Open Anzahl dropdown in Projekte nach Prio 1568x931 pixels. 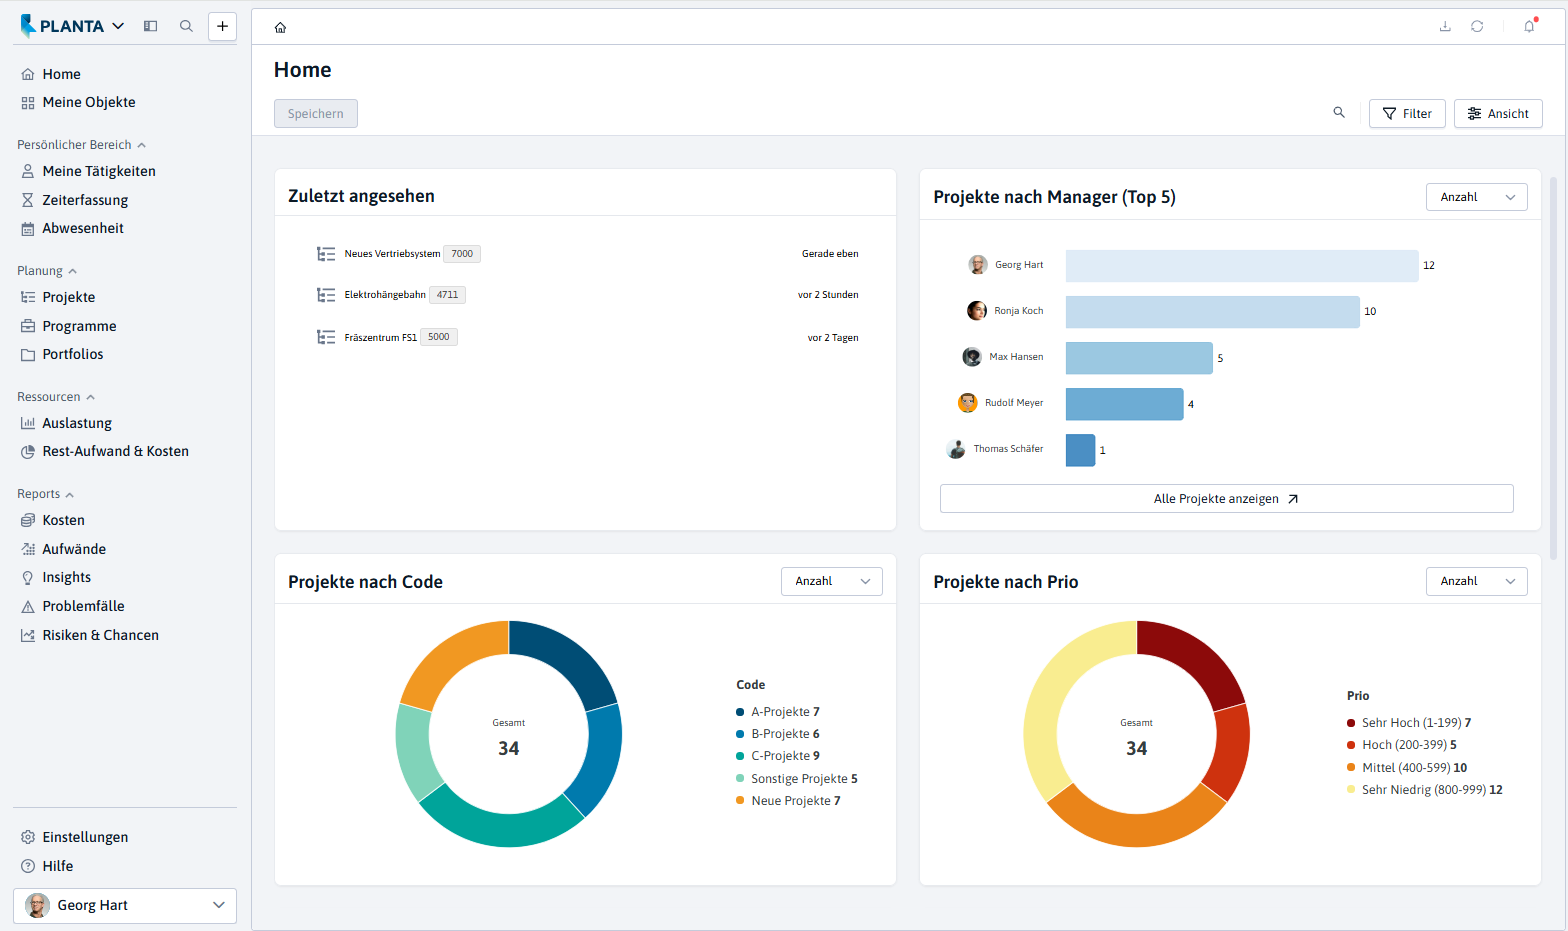[x=1477, y=581]
